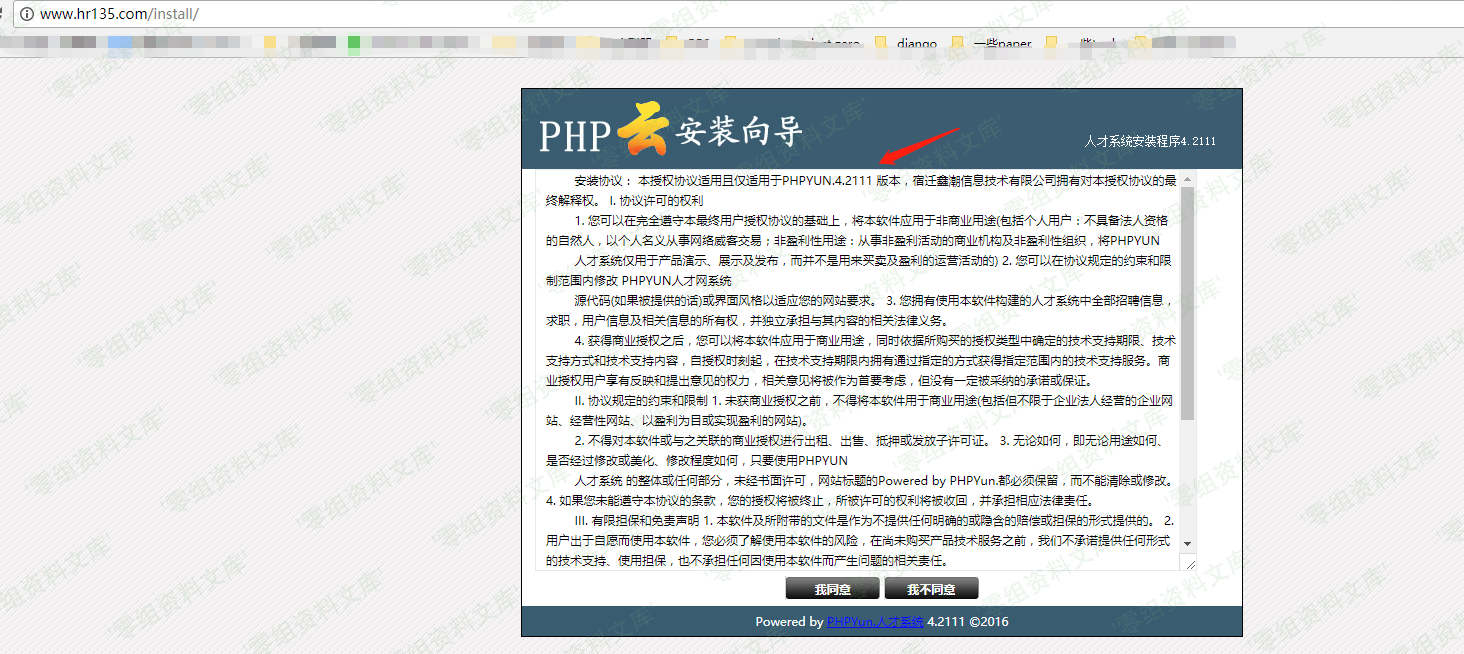Click the green bookmark icon in bookmarks bar
1464x654 pixels.
(x=354, y=43)
